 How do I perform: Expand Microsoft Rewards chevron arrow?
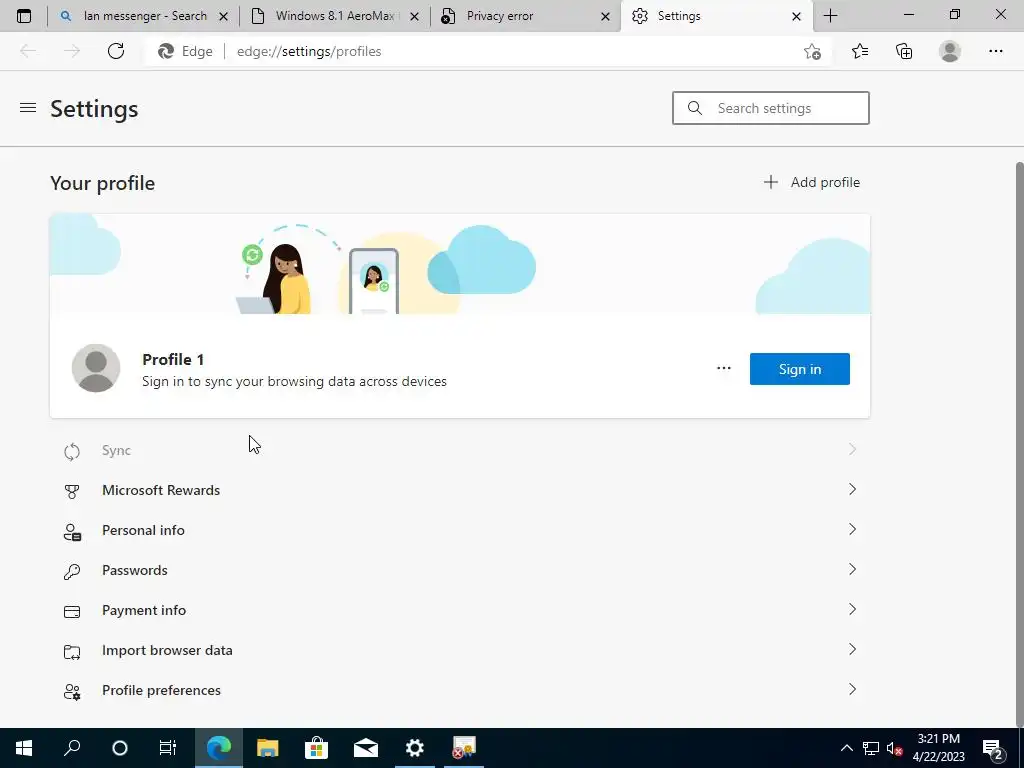[x=852, y=489]
